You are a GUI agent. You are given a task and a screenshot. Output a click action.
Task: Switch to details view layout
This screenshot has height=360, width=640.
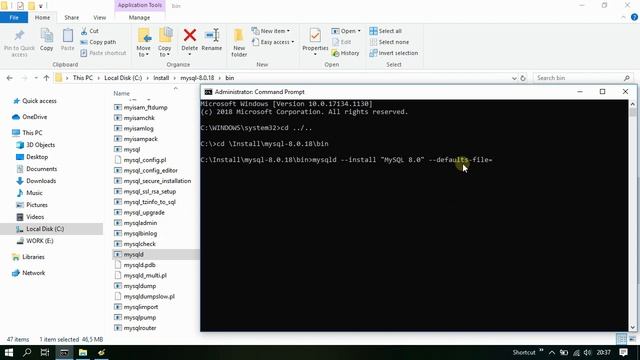click(x=621, y=339)
